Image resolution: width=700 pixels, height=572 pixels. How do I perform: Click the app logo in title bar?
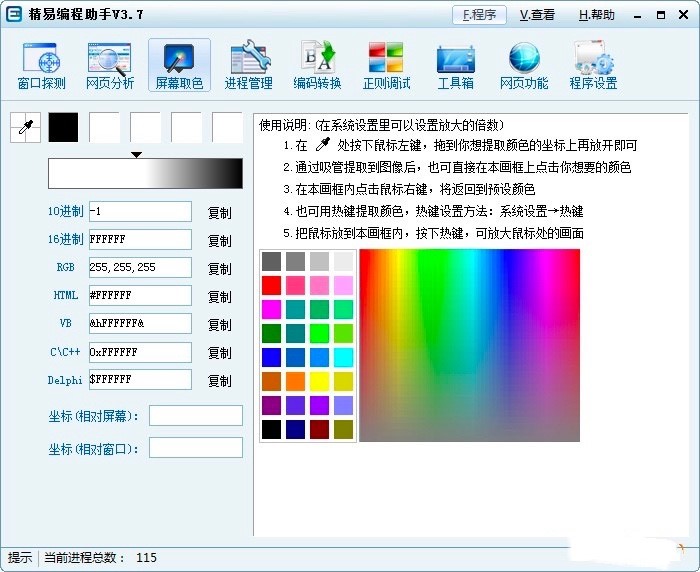click(14, 14)
